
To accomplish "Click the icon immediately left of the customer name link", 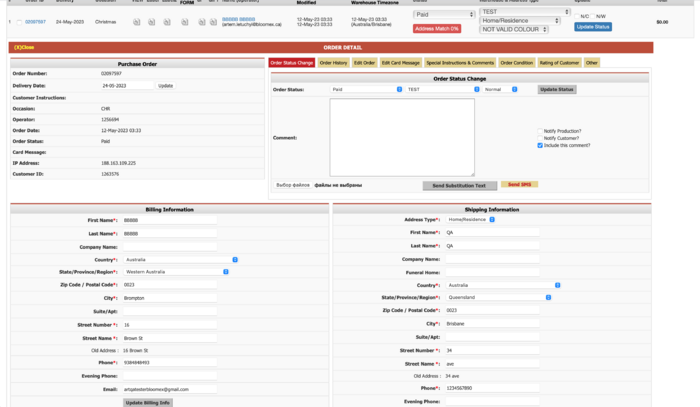I will 213,22.
